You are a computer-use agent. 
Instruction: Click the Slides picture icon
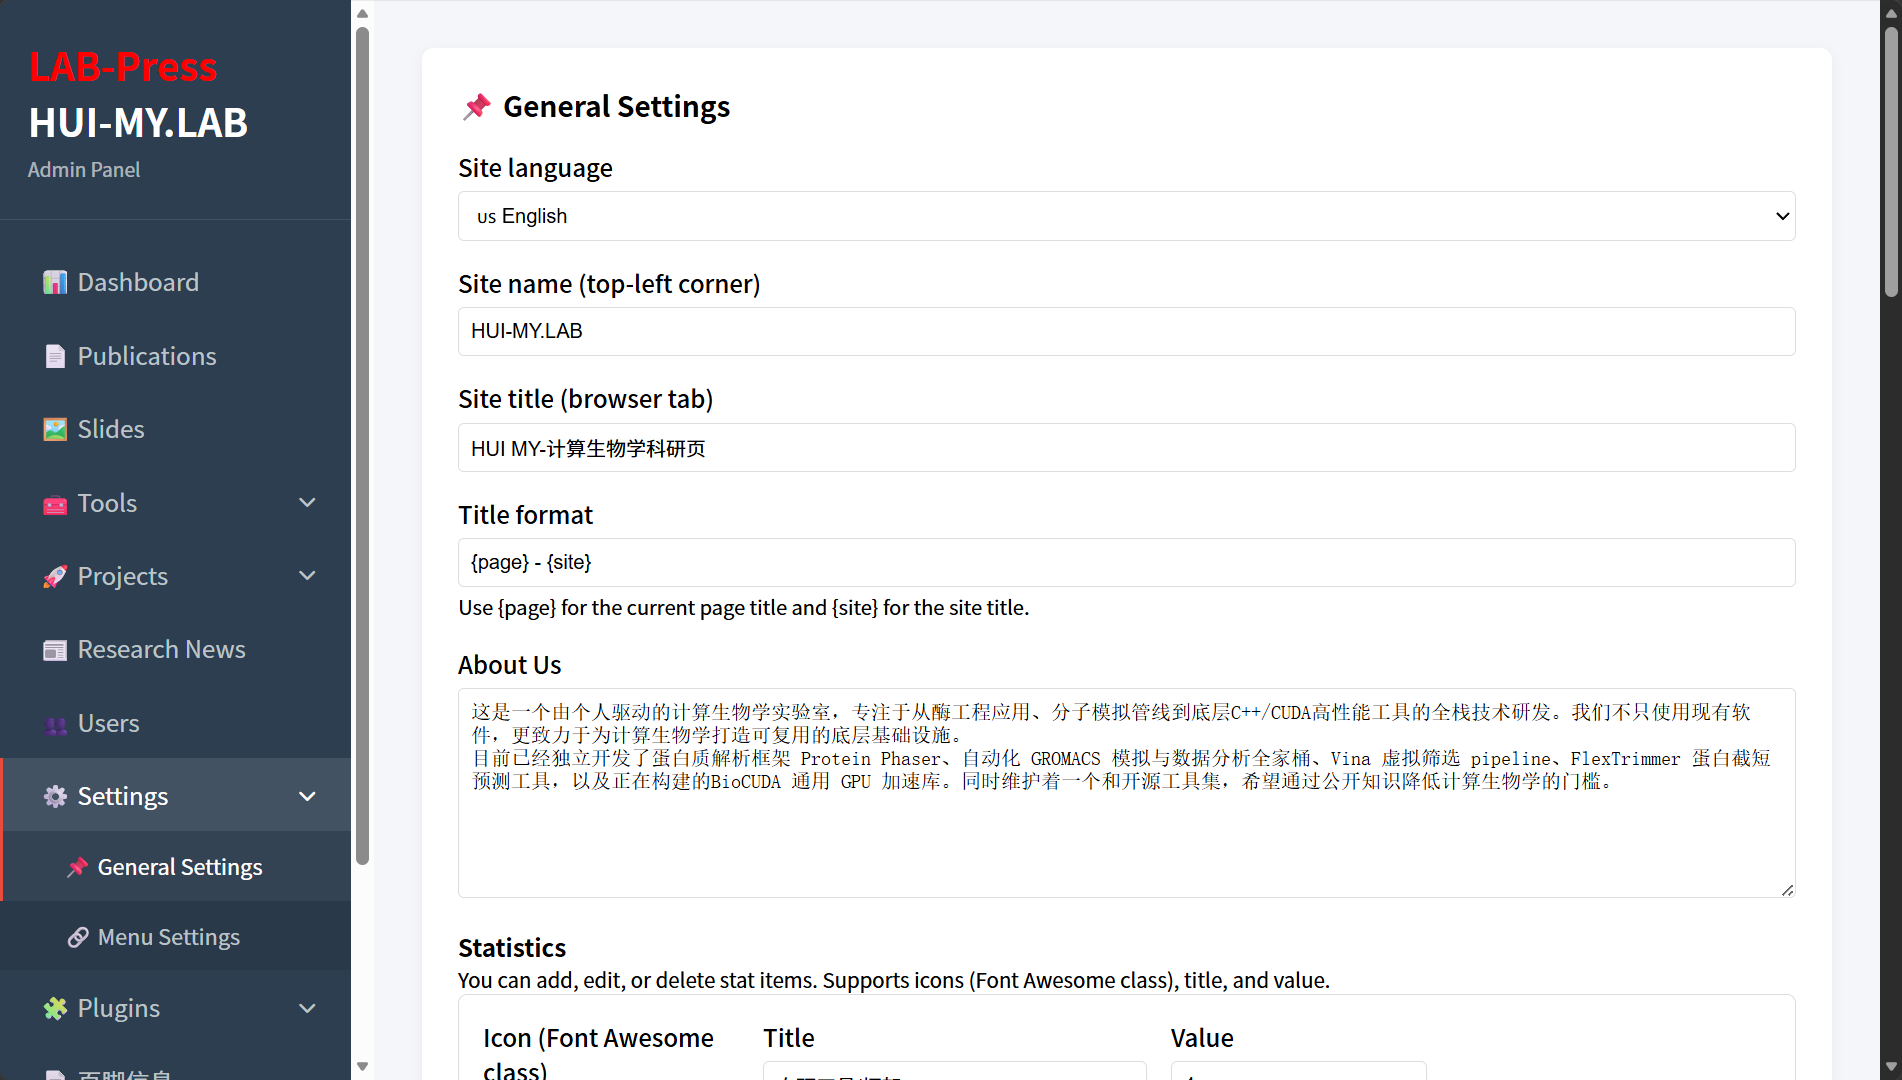point(55,430)
